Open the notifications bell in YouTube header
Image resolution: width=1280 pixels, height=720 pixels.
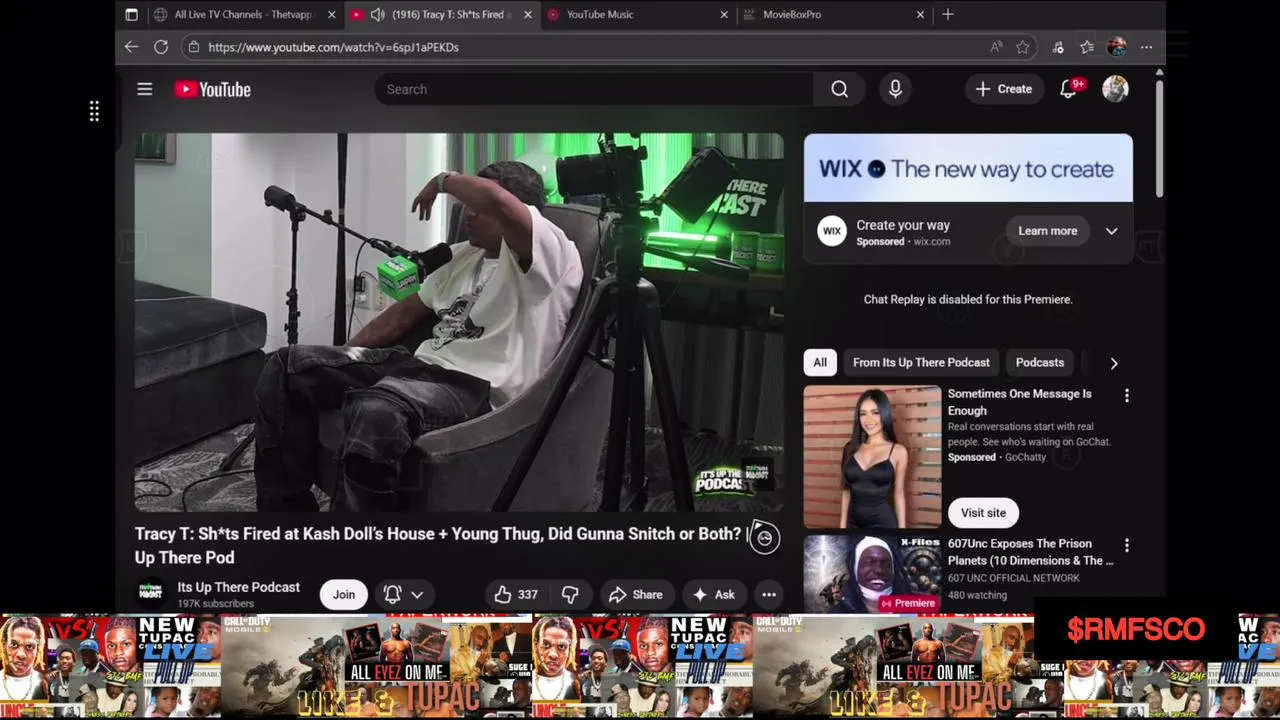click(x=1068, y=89)
